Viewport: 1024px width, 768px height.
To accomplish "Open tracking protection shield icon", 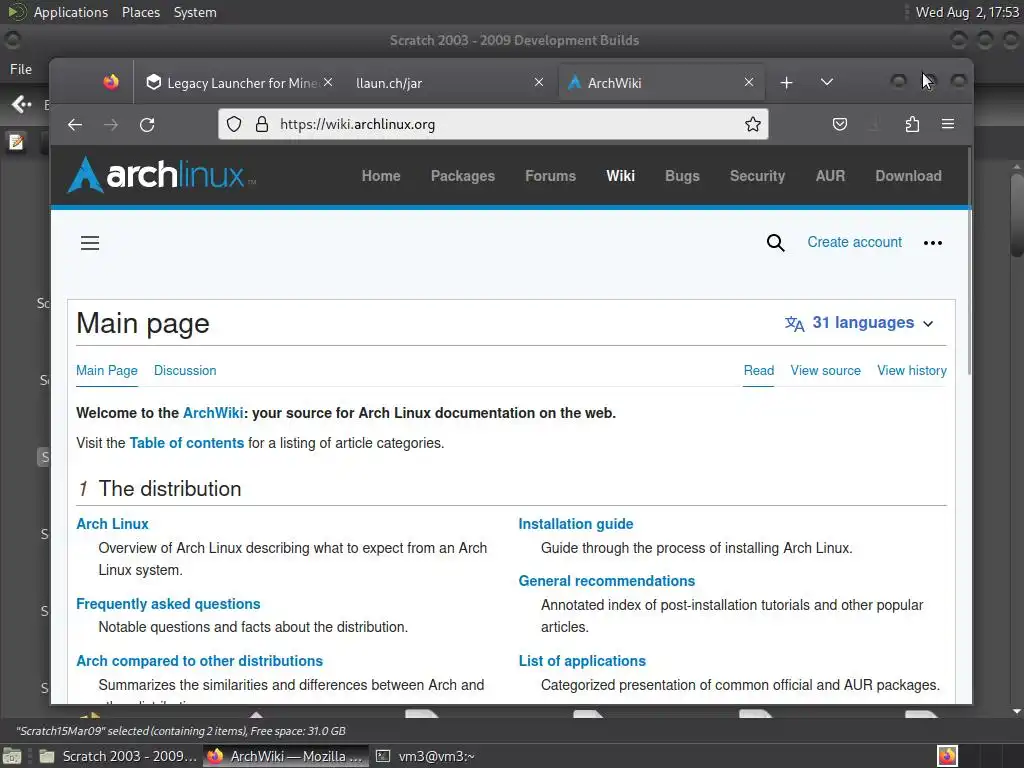I will (x=234, y=124).
